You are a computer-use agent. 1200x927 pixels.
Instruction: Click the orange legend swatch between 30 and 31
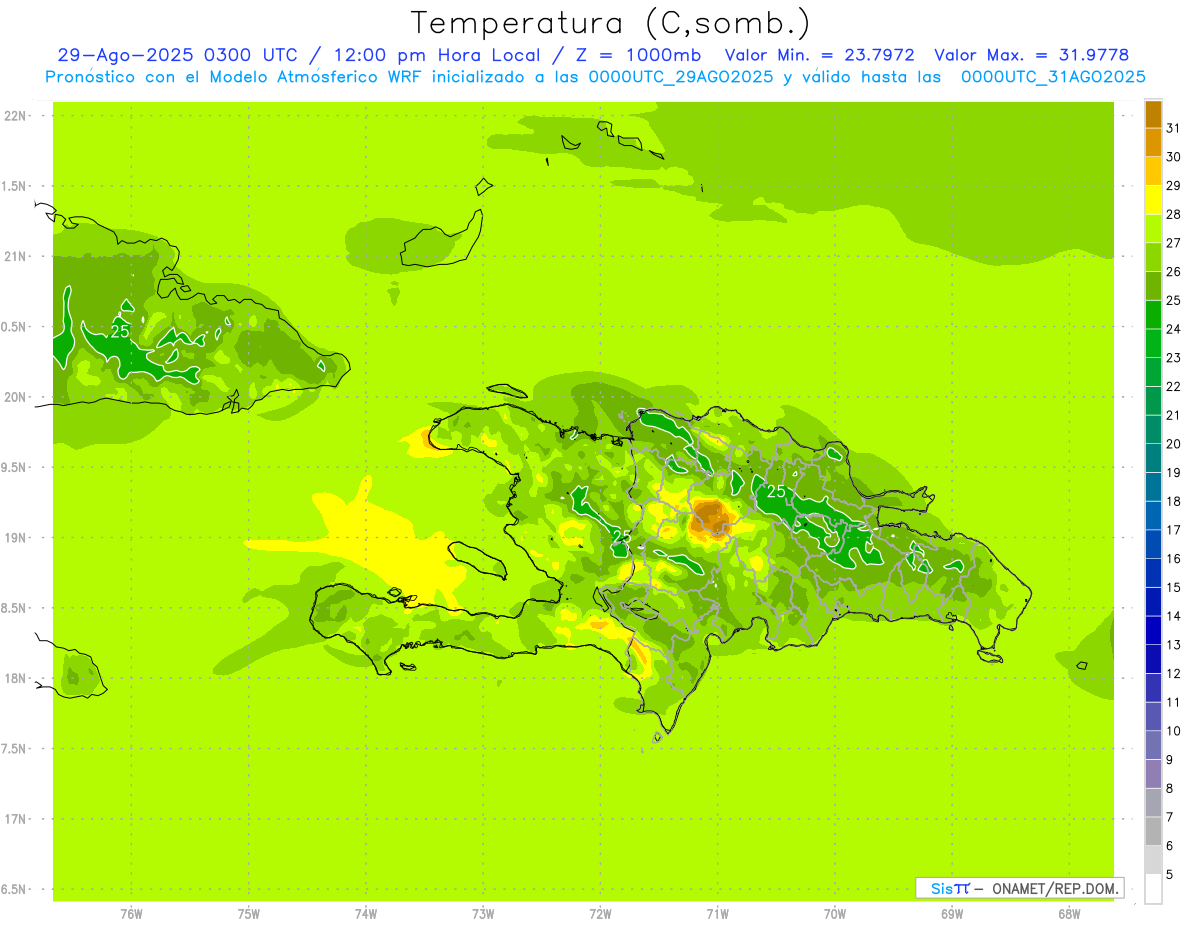[x=1153, y=142]
